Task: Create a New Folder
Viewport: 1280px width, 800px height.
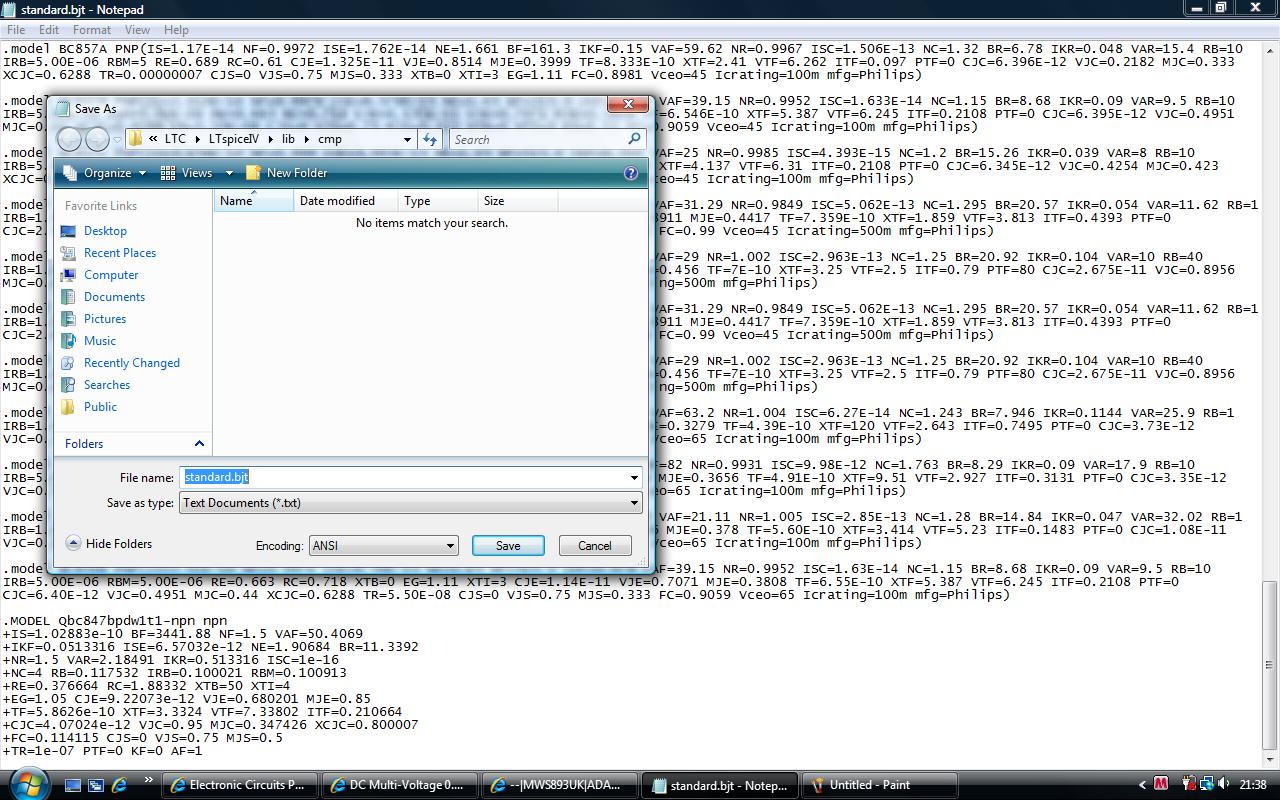Action: click(x=286, y=173)
